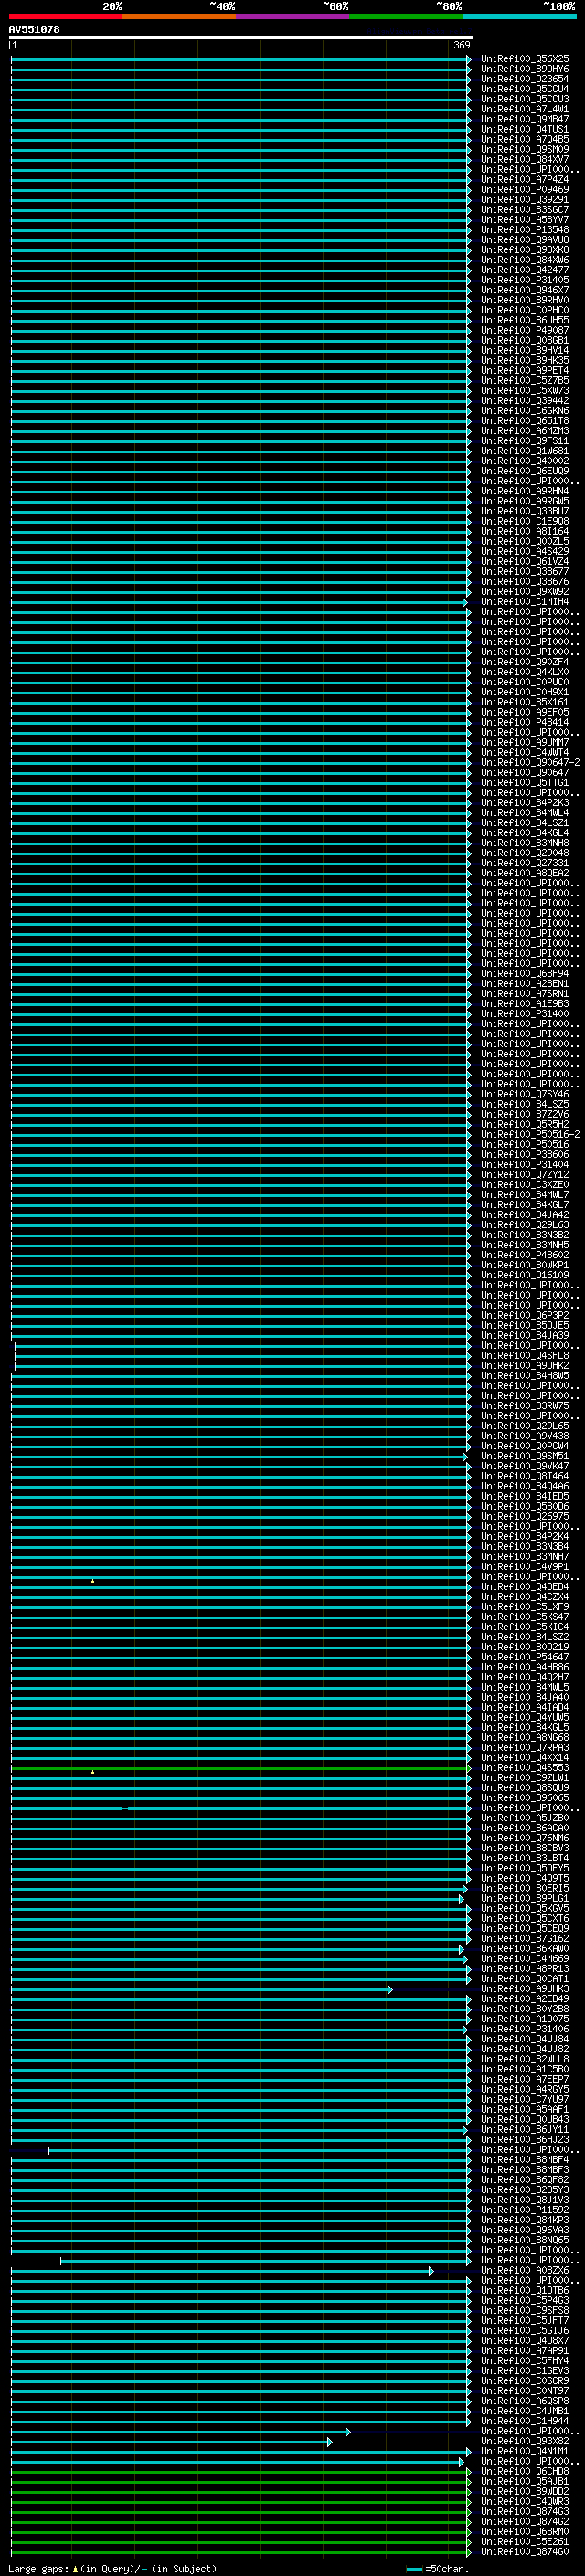Click the purple ~60% identity legend segment
Image resolution: width=585 pixels, height=2576 pixels.
tap(292, 16)
